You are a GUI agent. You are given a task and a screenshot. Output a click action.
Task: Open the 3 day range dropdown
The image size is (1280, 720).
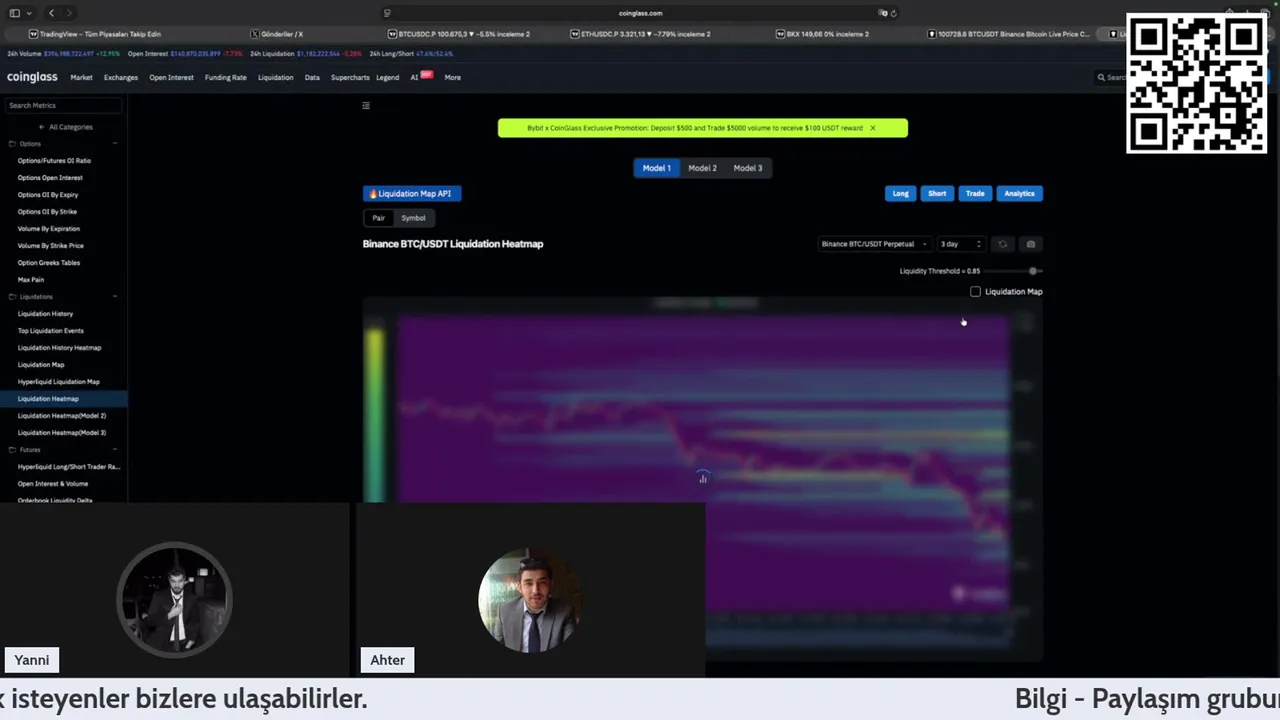tap(961, 244)
